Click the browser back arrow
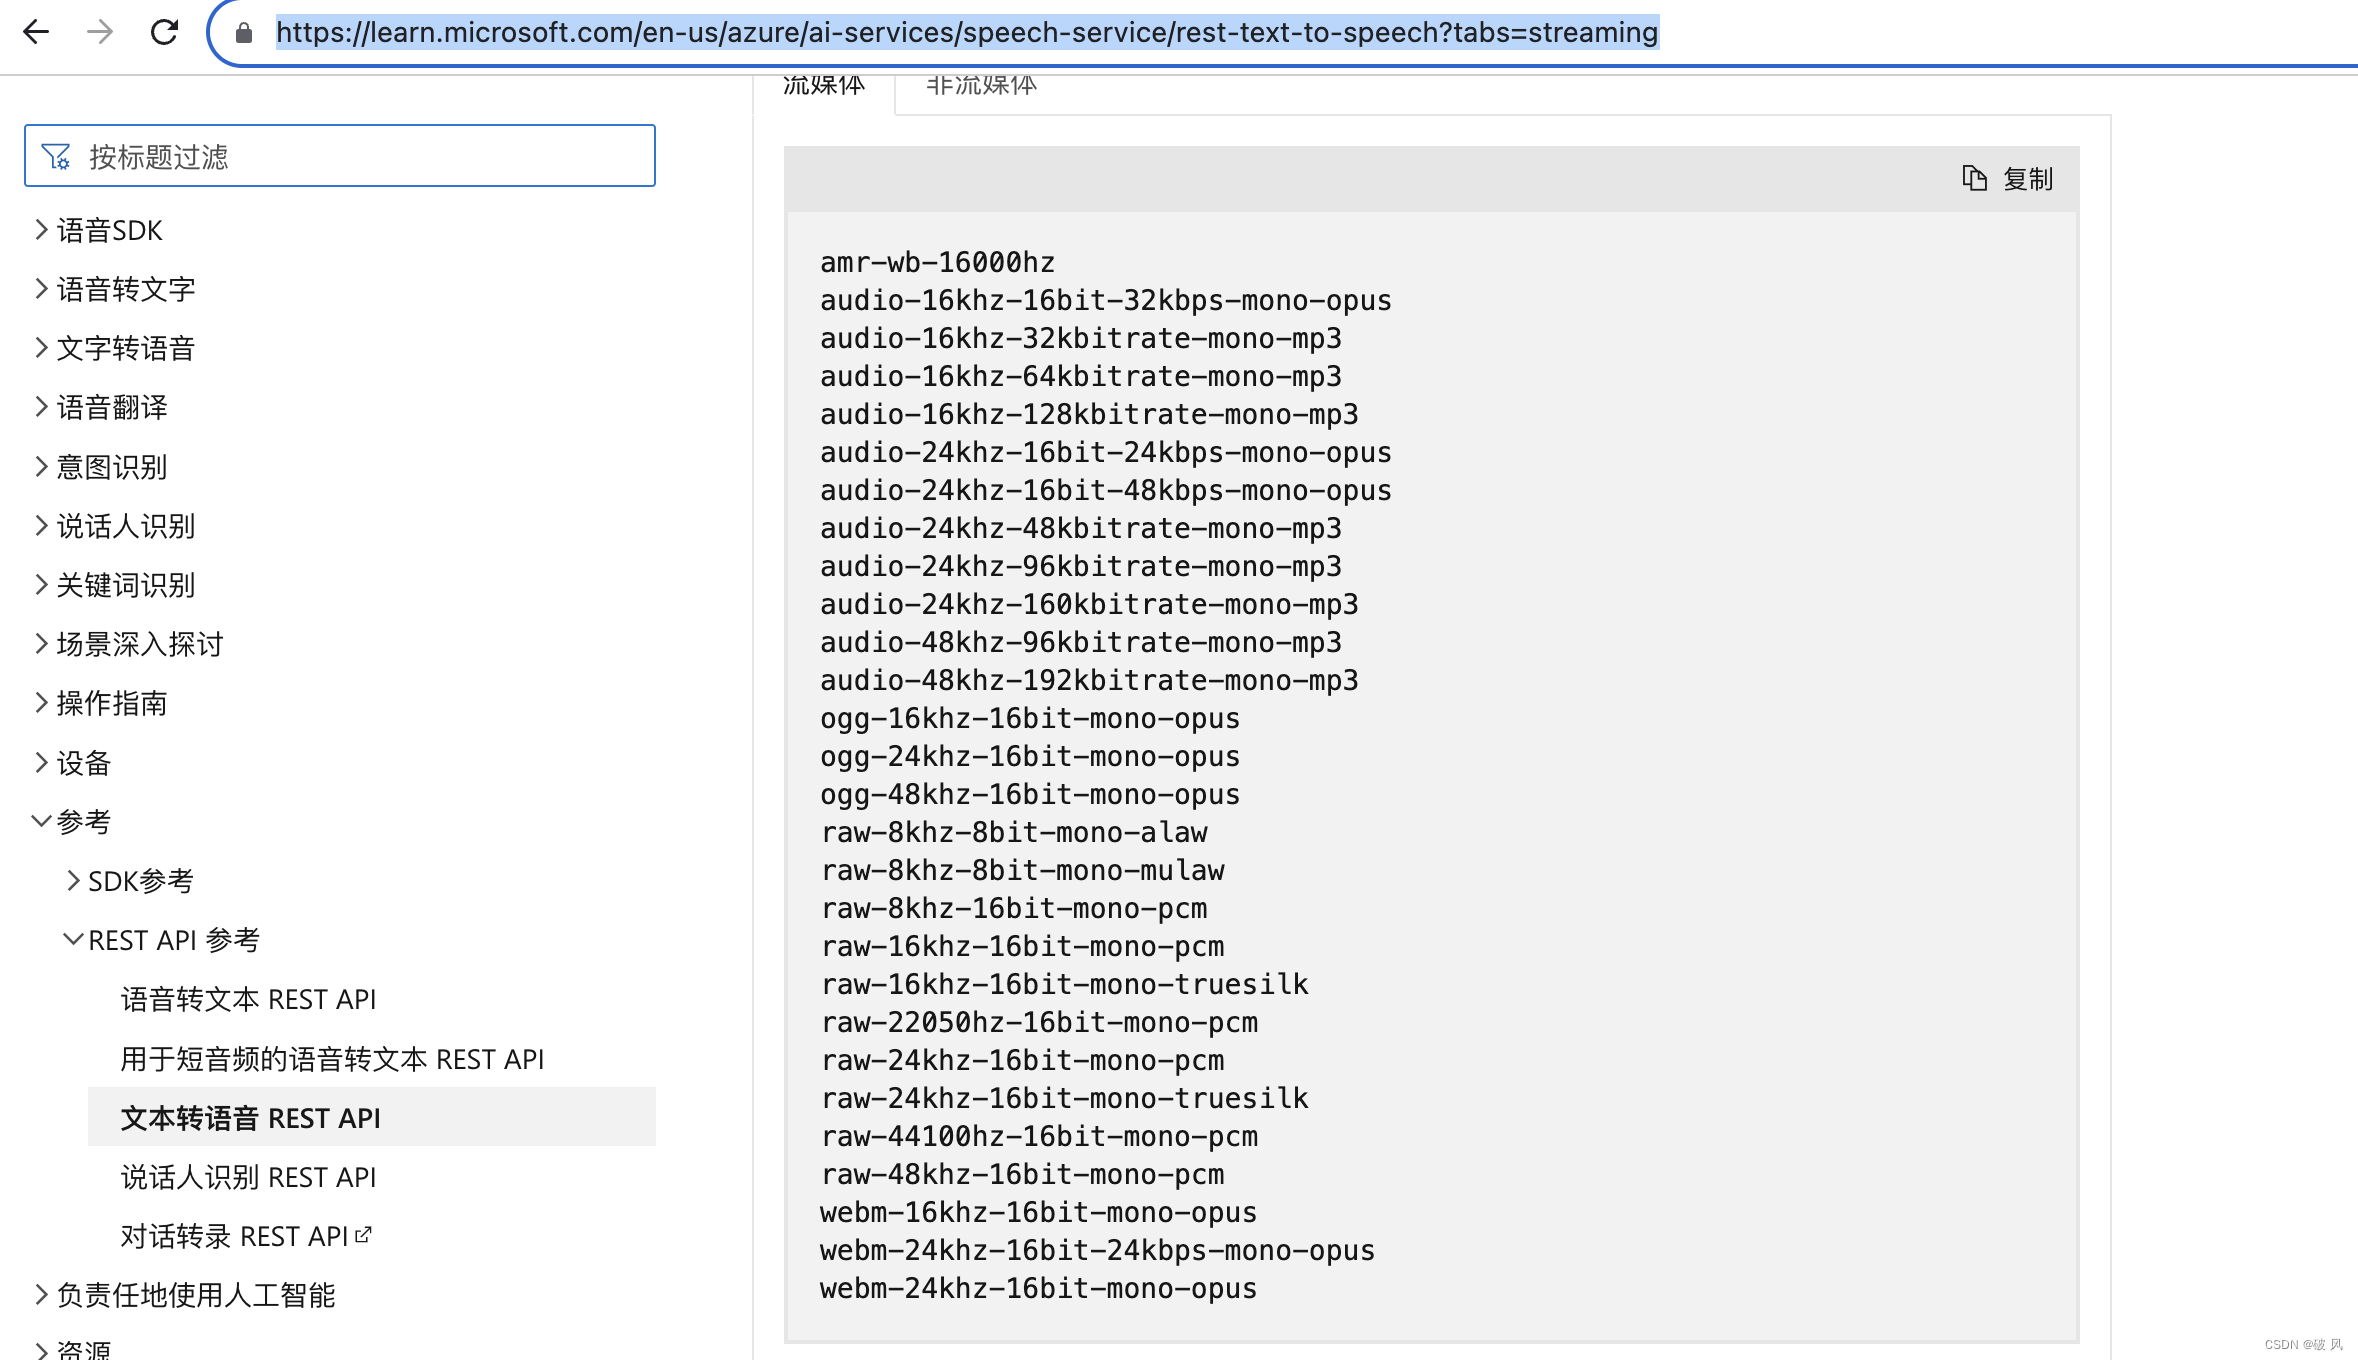 click(x=36, y=32)
